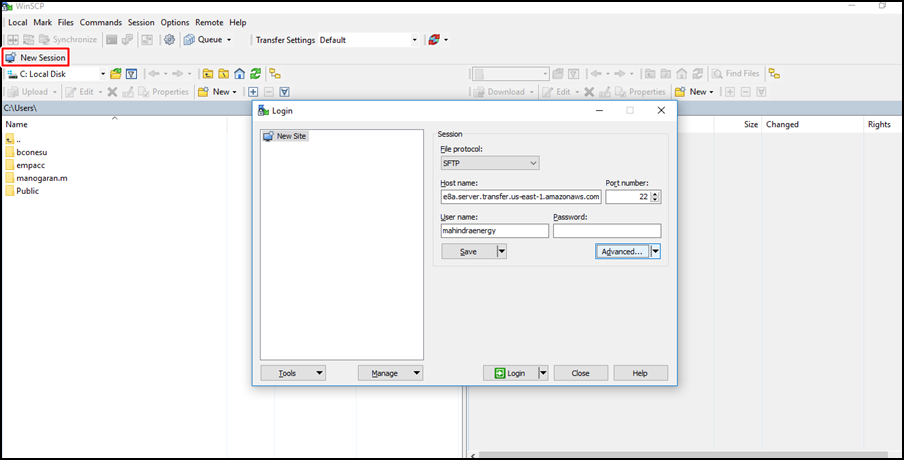The width and height of the screenshot is (904, 460).
Task: Click the open terminal console icon
Action: pyautogui.click(x=112, y=40)
